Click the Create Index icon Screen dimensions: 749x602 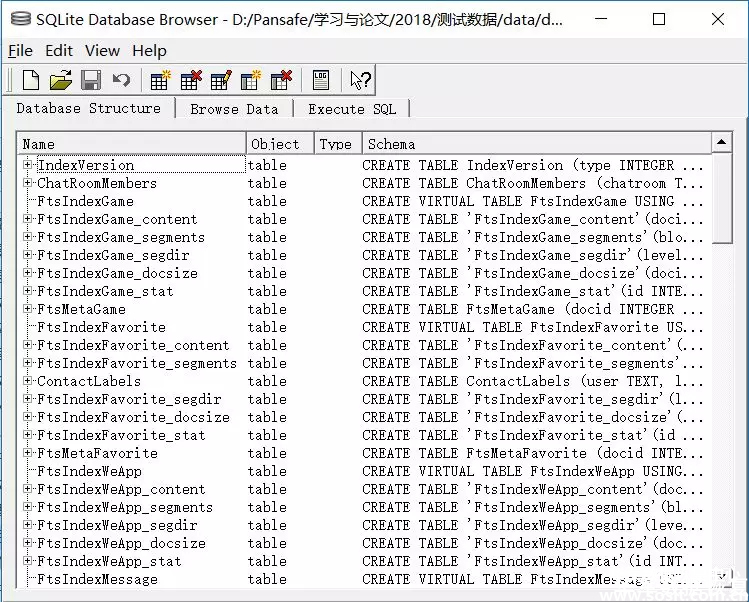click(x=251, y=80)
